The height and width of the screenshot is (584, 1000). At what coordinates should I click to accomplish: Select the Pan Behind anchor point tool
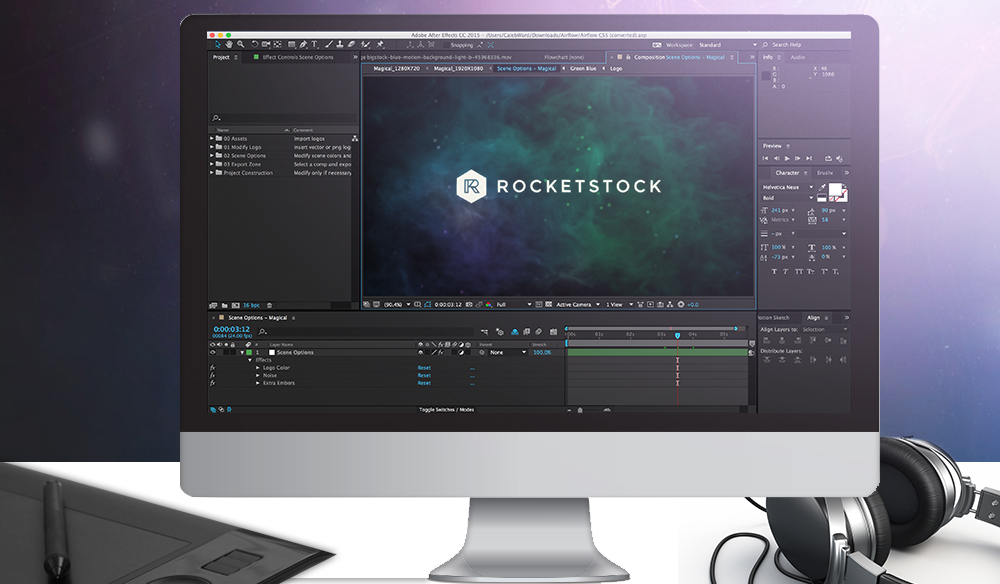click(277, 45)
